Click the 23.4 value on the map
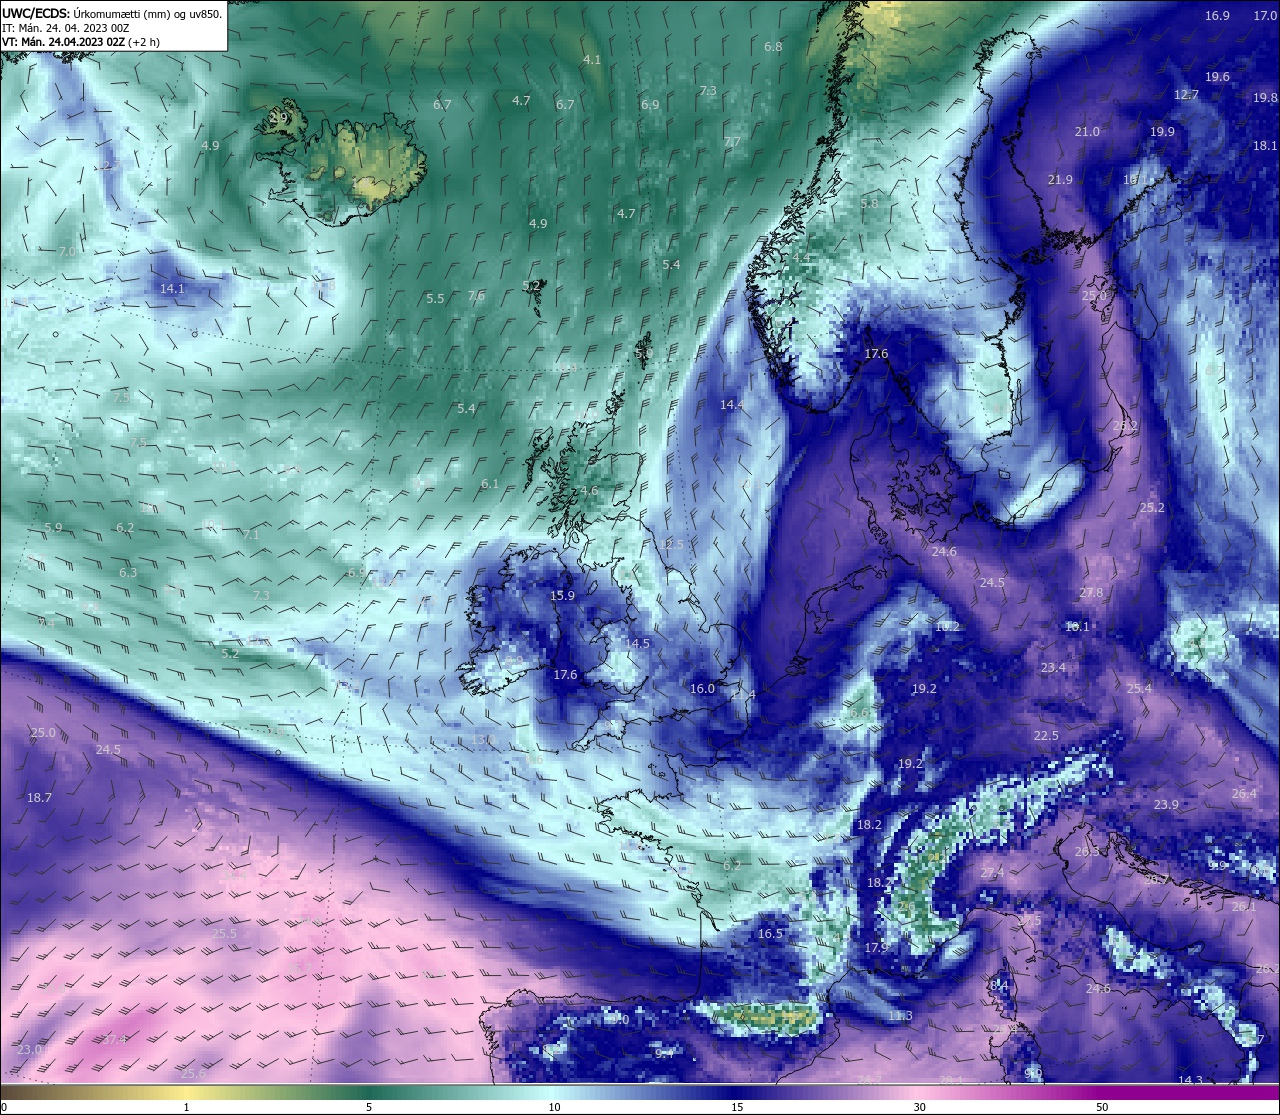The image size is (1280, 1115). pyautogui.click(x=1053, y=668)
